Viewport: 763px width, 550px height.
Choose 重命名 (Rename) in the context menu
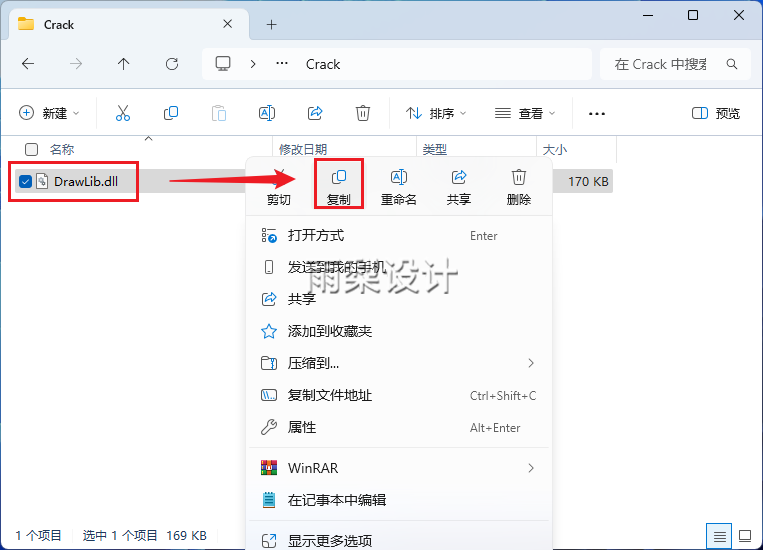point(399,186)
